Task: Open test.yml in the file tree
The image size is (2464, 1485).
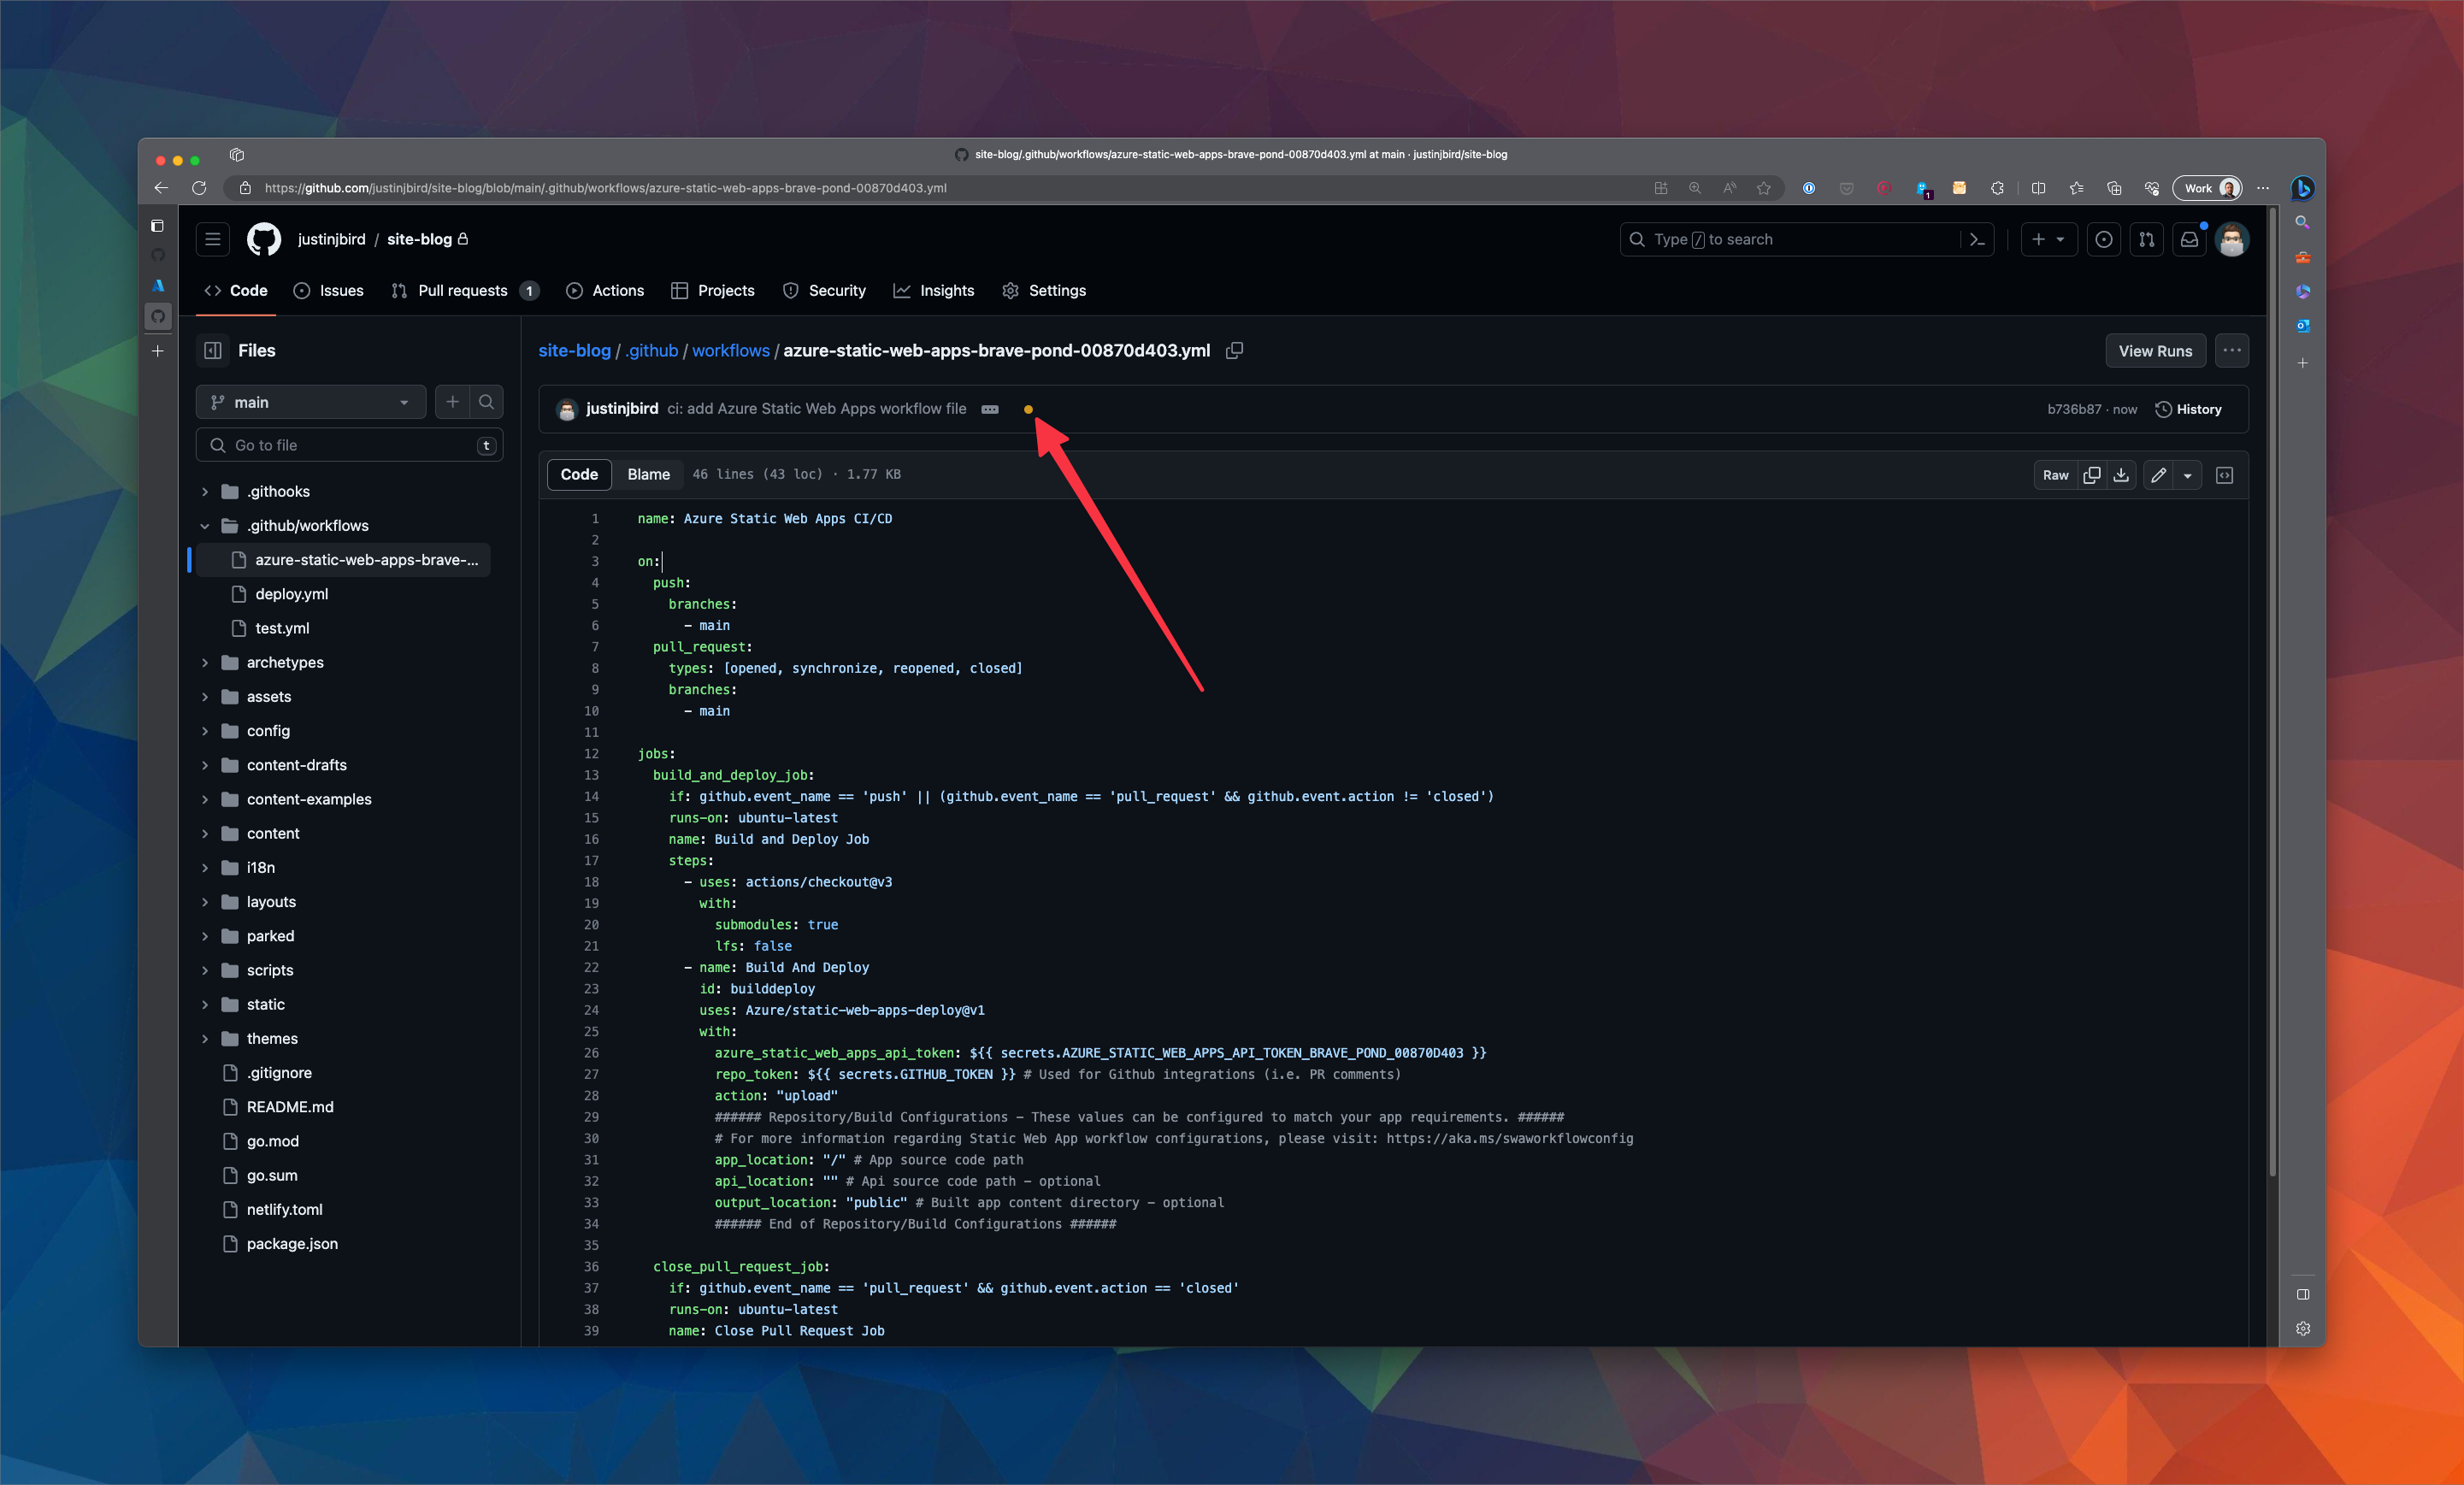Action: tap(282, 628)
